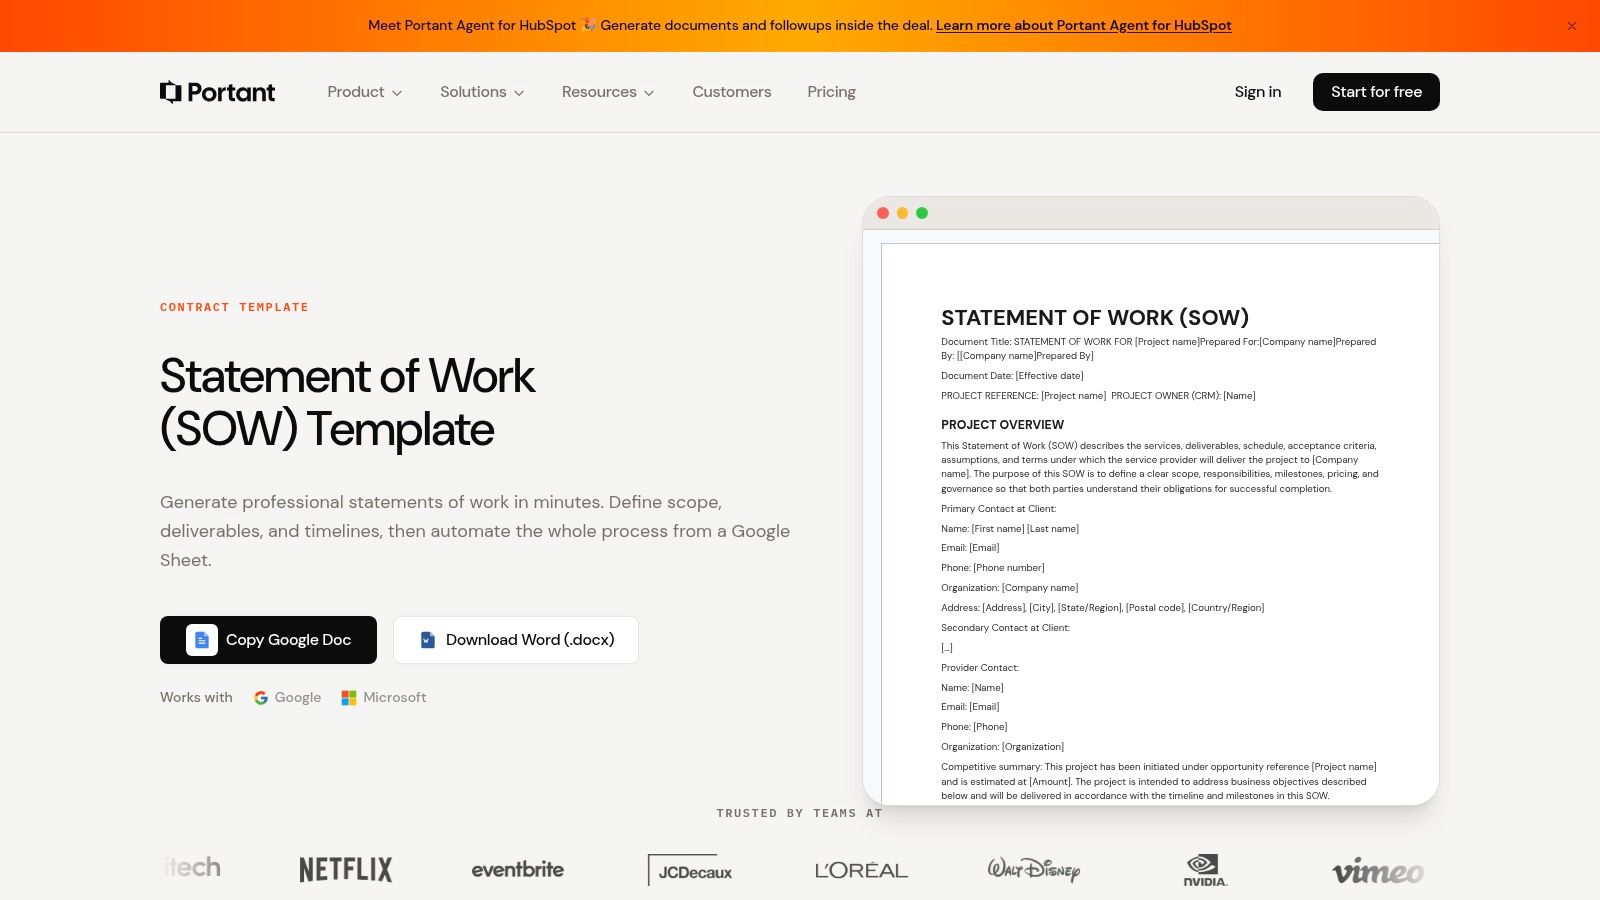Click the green dot in document preview window
The width and height of the screenshot is (1600, 900).
pos(922,213)
